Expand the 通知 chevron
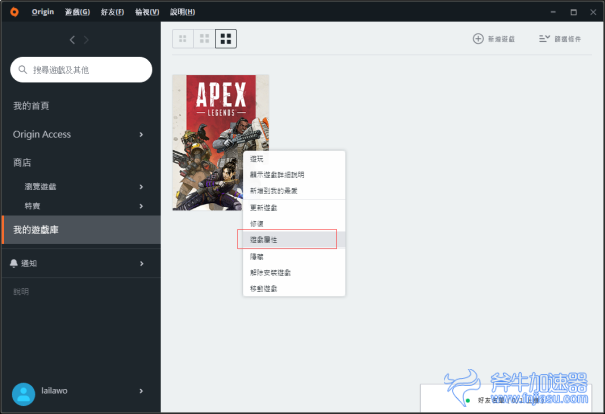Screen dimensions: 605x414 141,264
